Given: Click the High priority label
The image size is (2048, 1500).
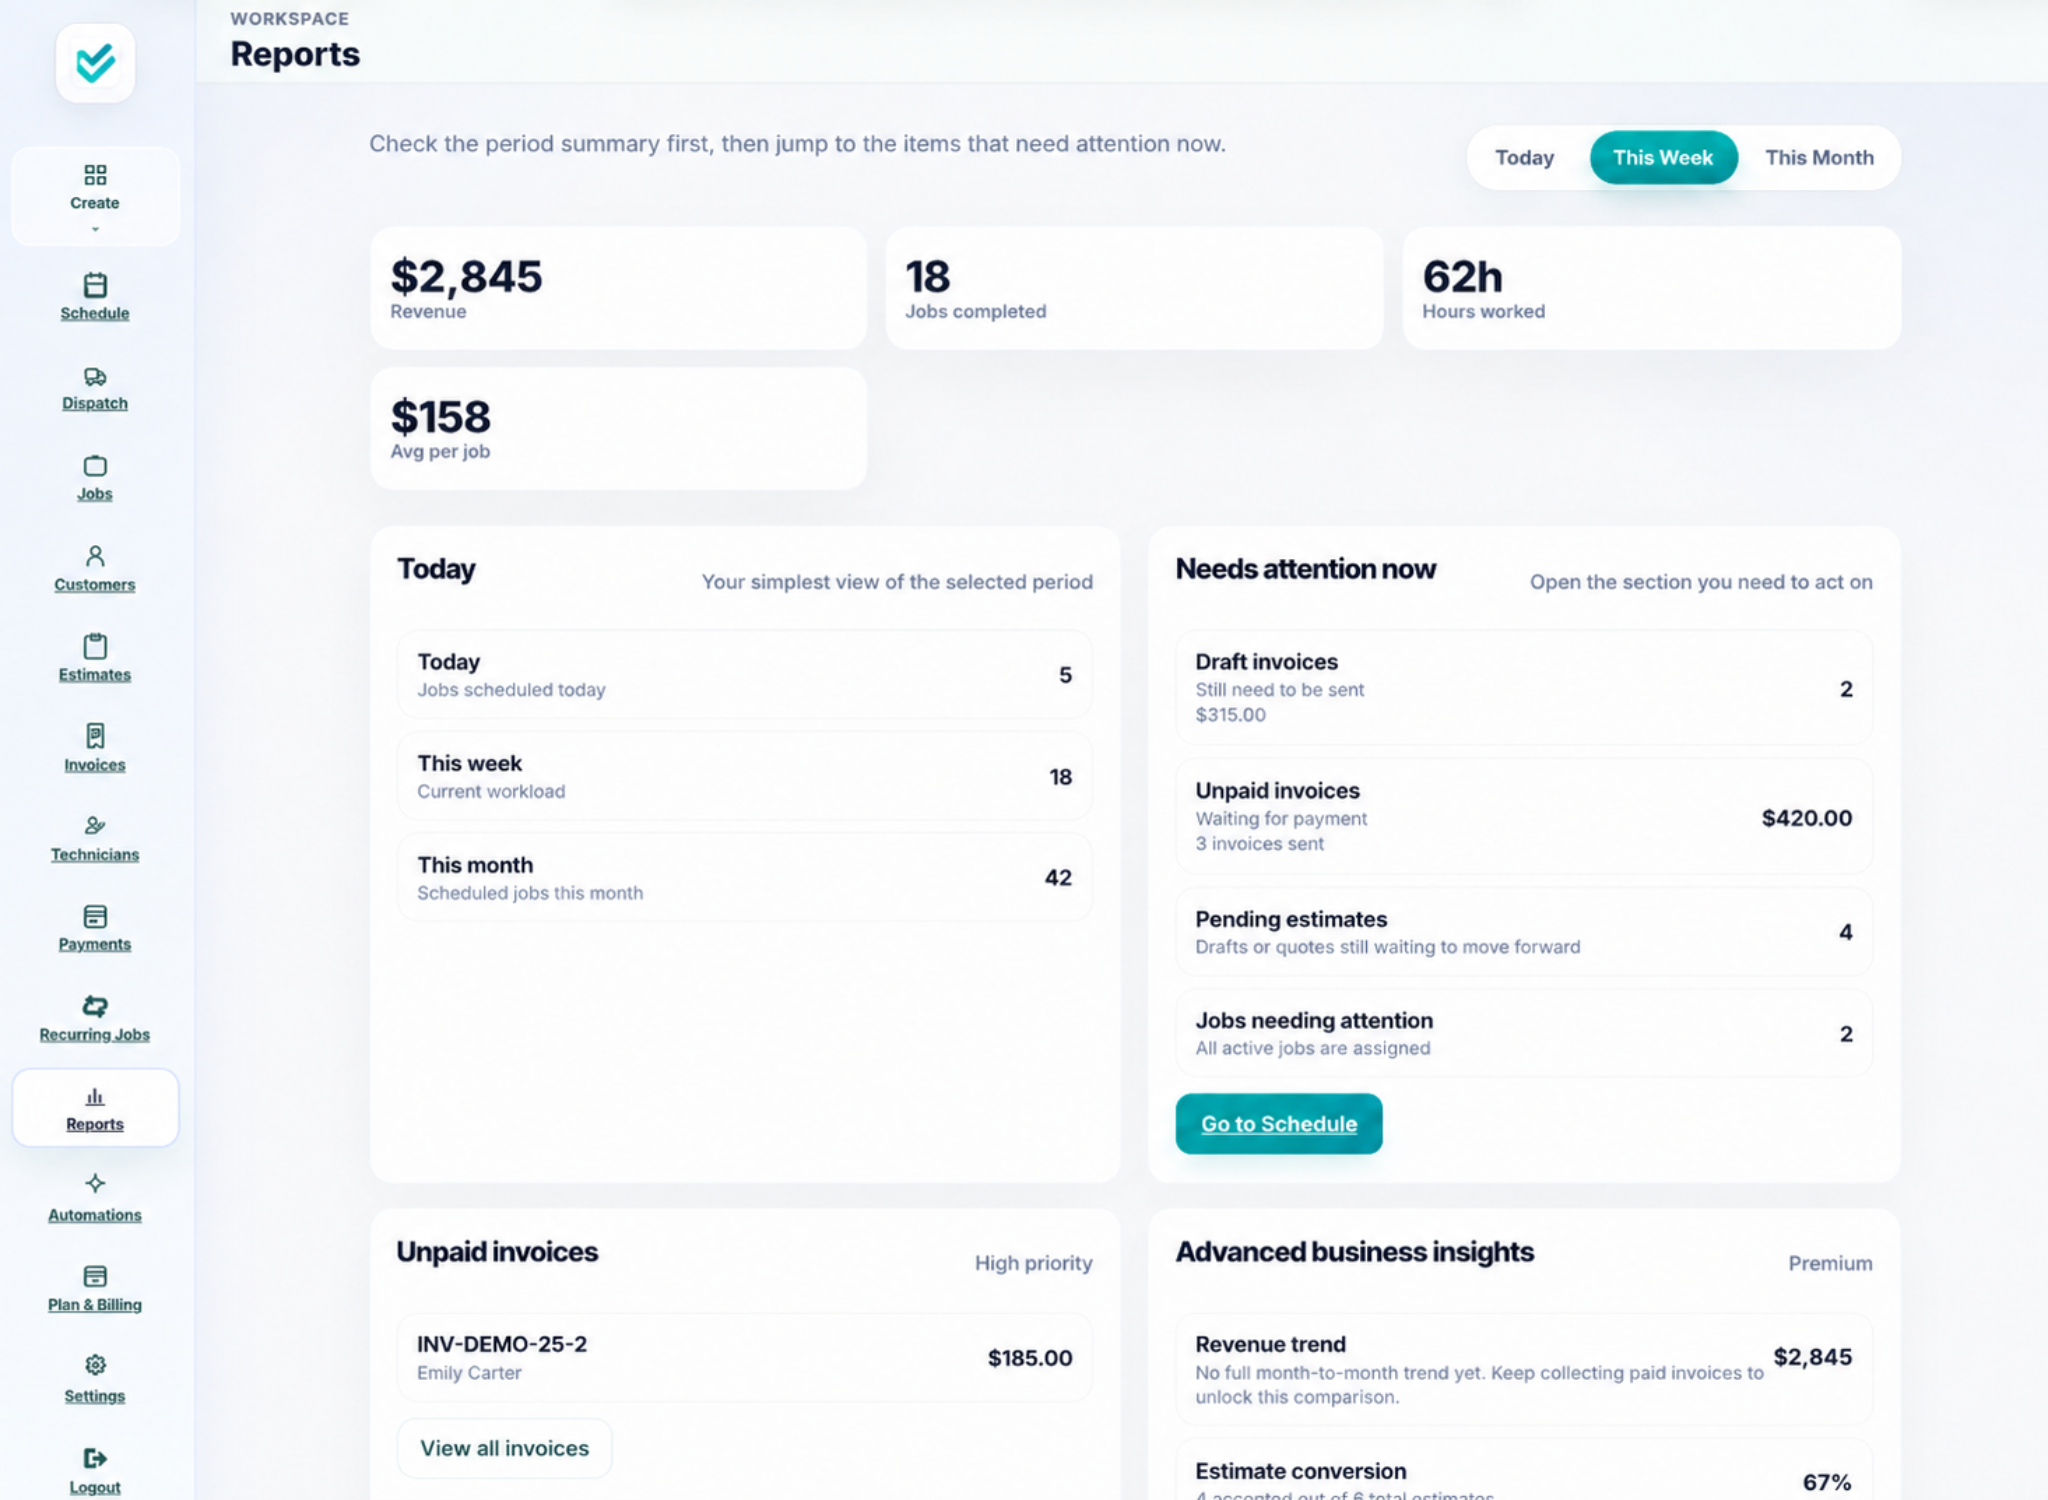Looking at the screenshot, I should tap(1033, 1263).
